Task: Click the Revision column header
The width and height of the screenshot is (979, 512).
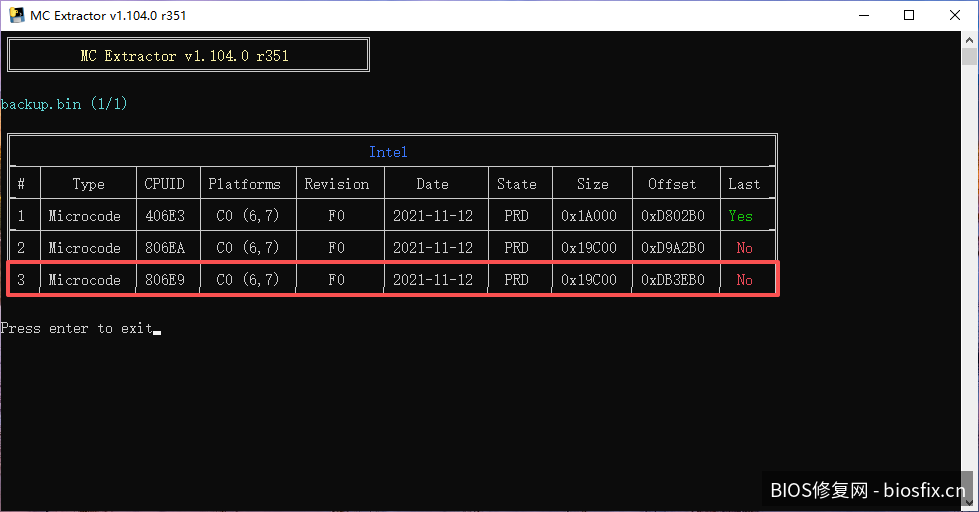Action: [x=337, y=184]
